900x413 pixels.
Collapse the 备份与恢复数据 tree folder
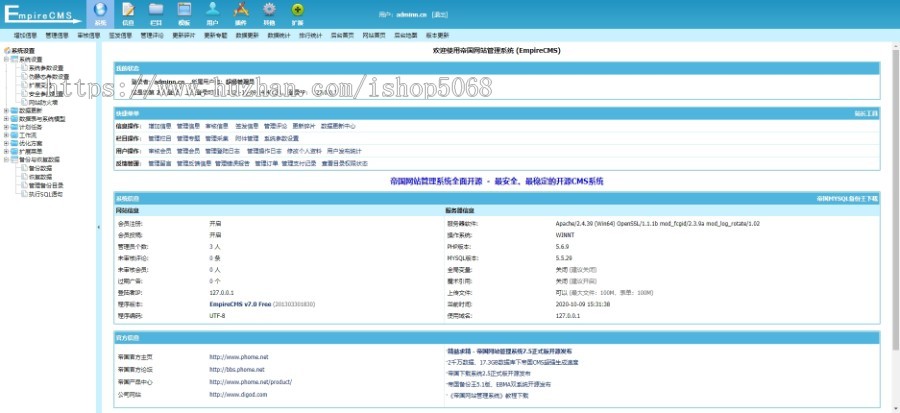point(6,159)
